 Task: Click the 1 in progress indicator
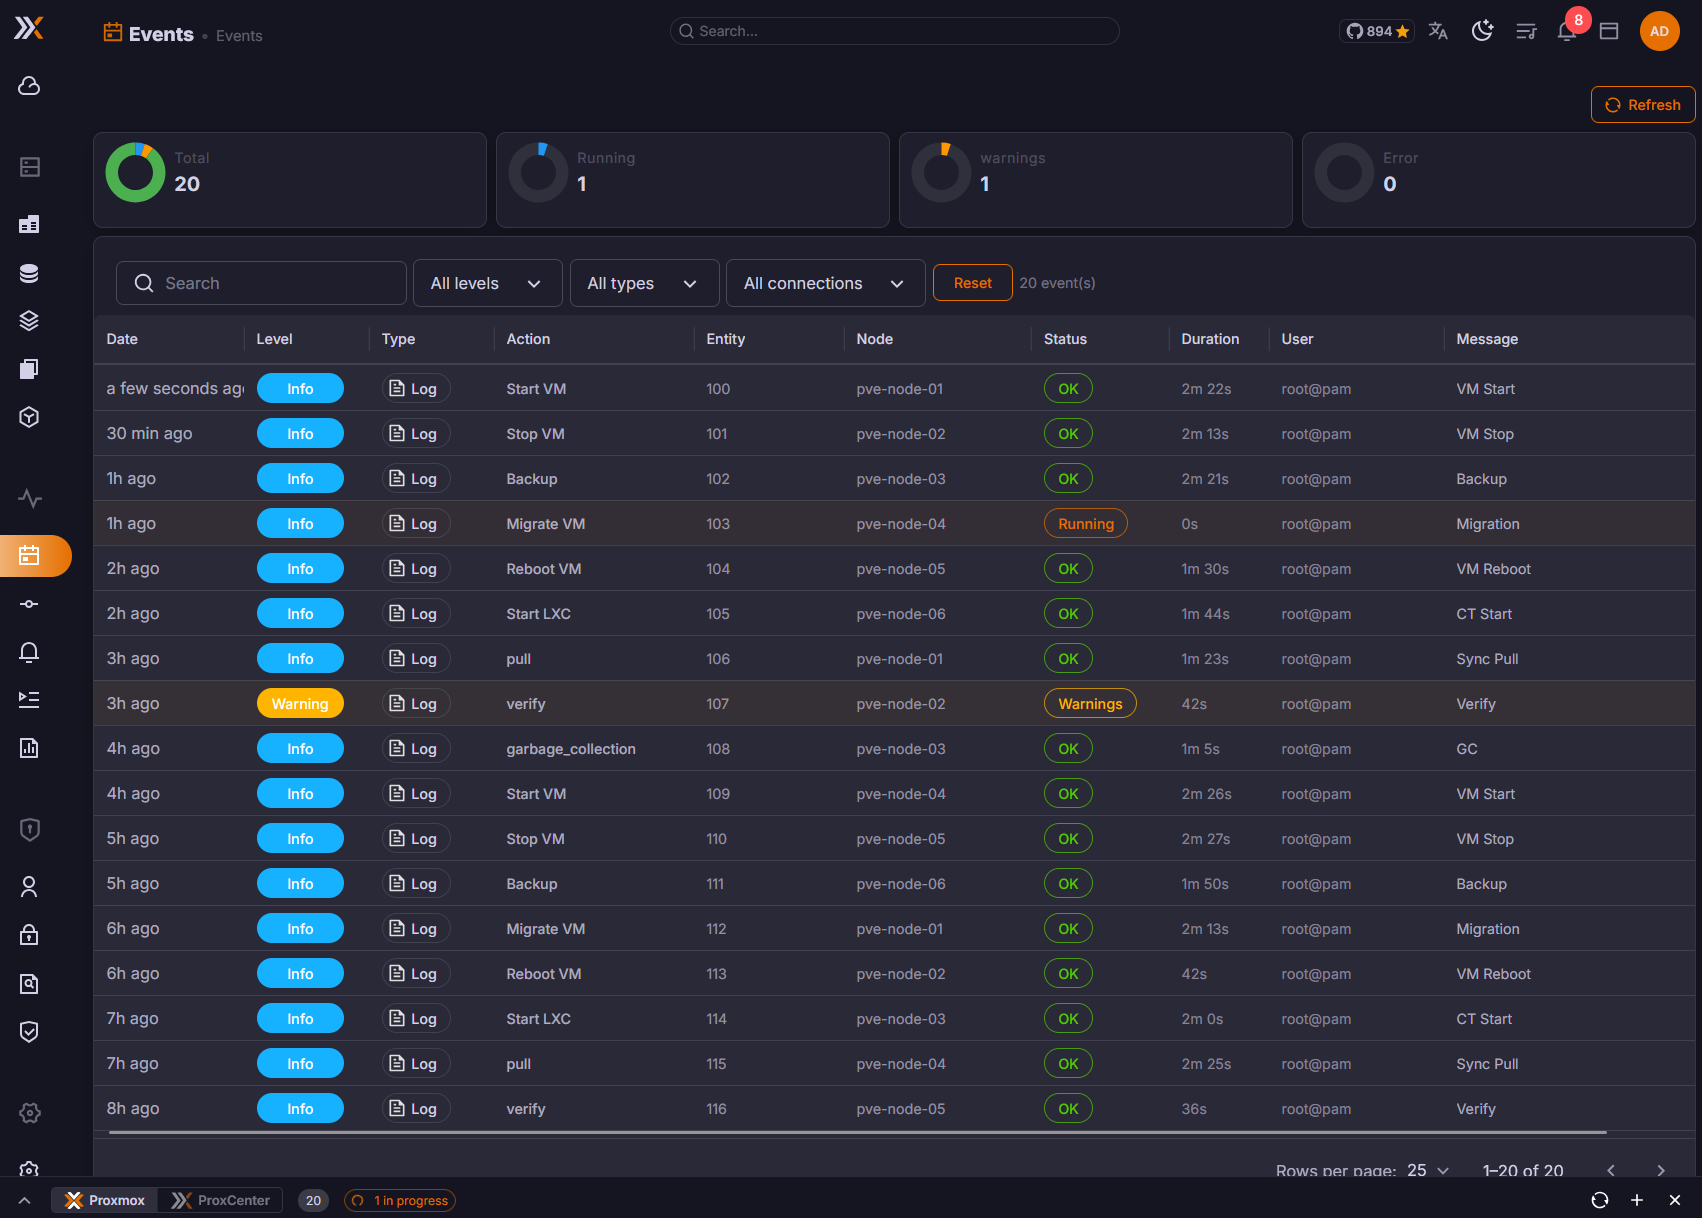coord(400,1200)
